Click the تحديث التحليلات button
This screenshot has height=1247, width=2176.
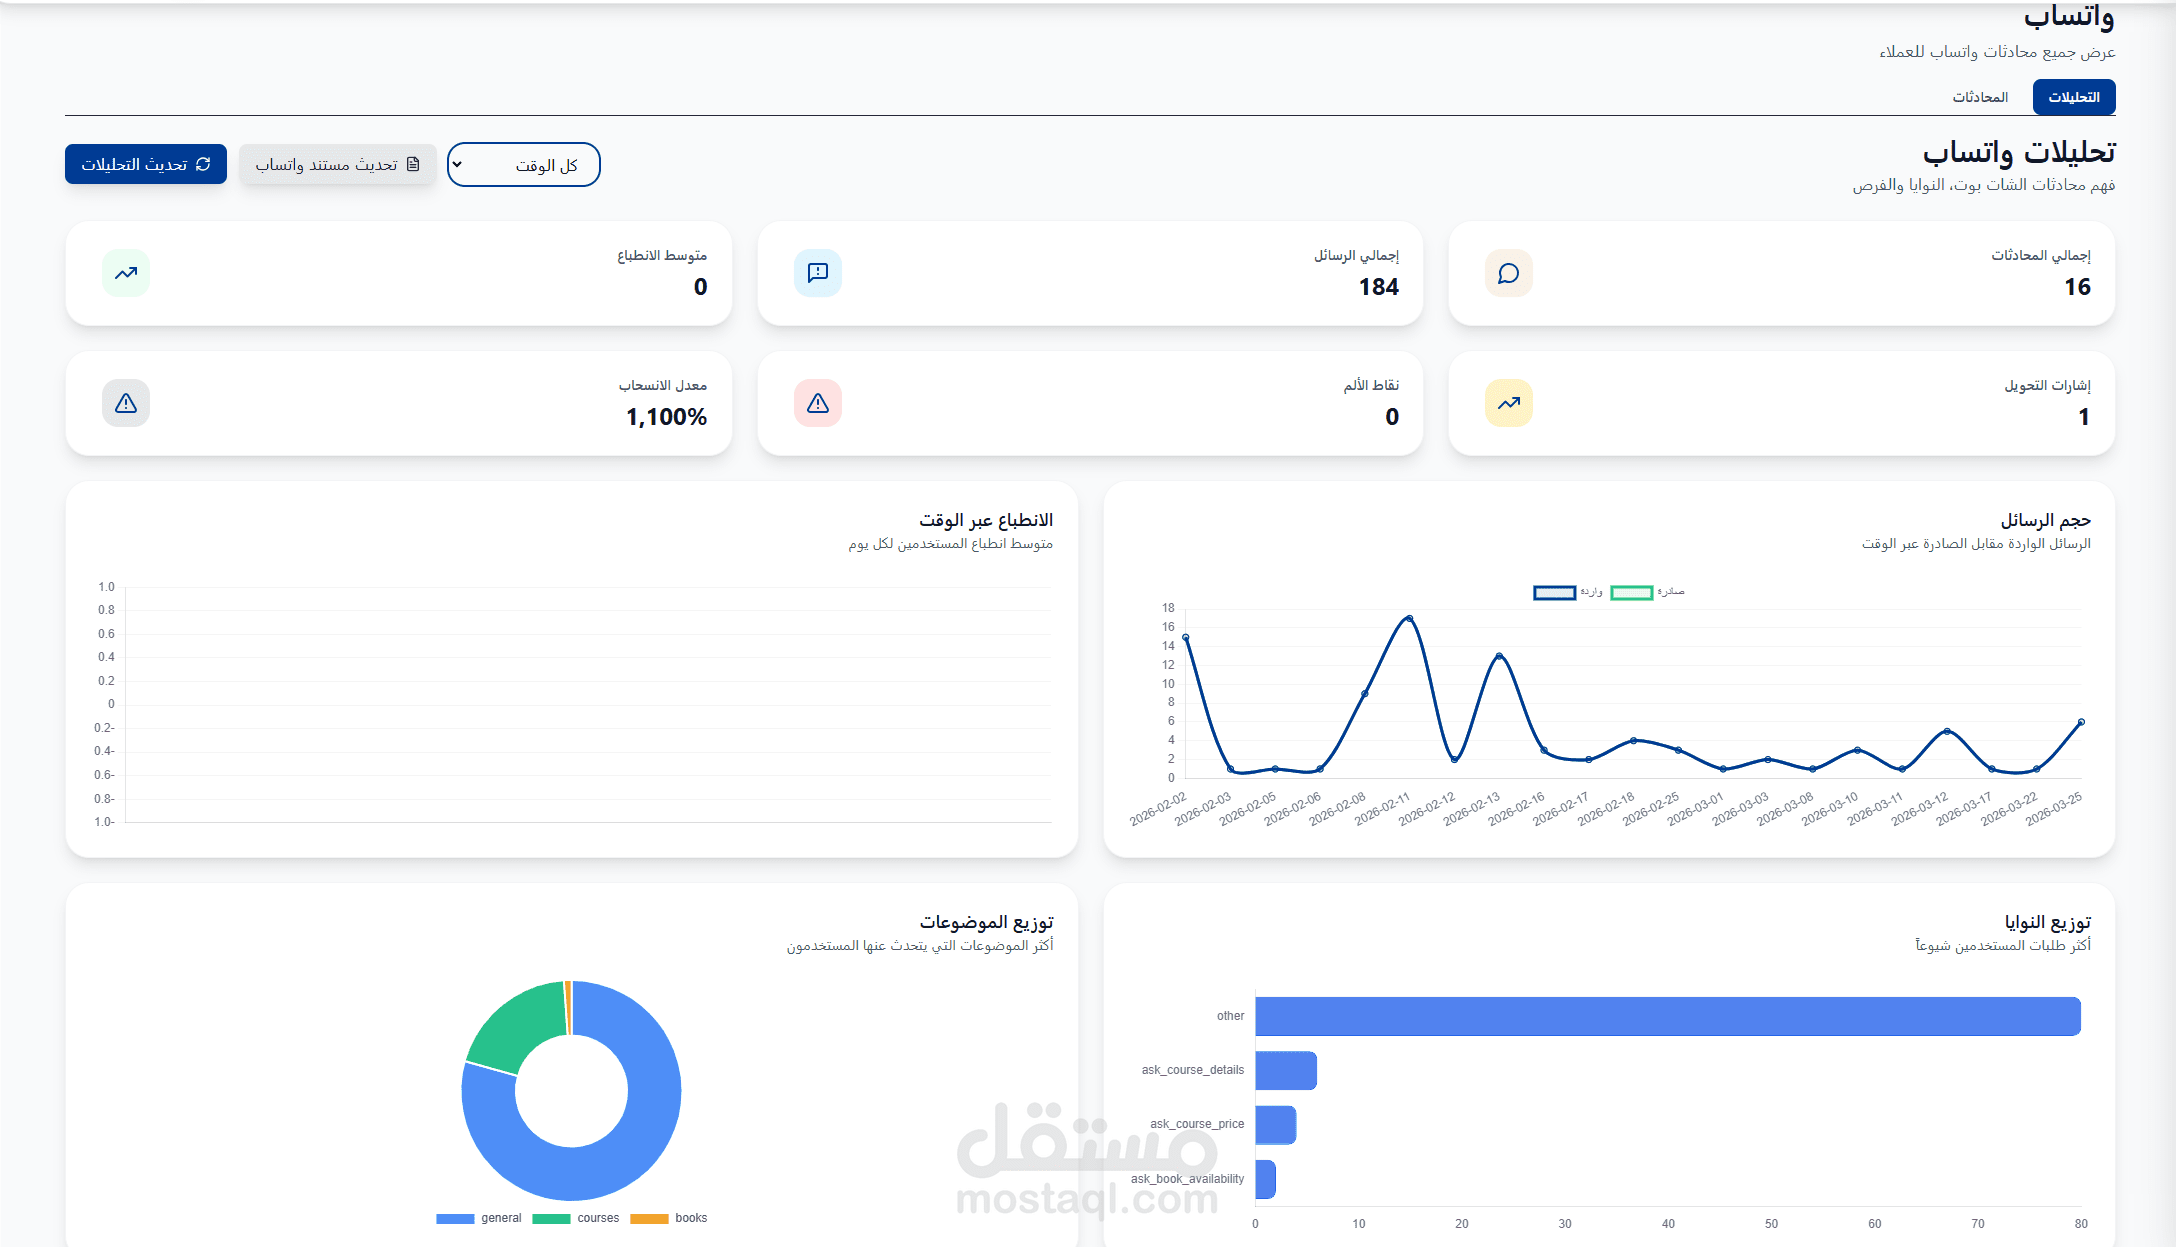point(145,163)
